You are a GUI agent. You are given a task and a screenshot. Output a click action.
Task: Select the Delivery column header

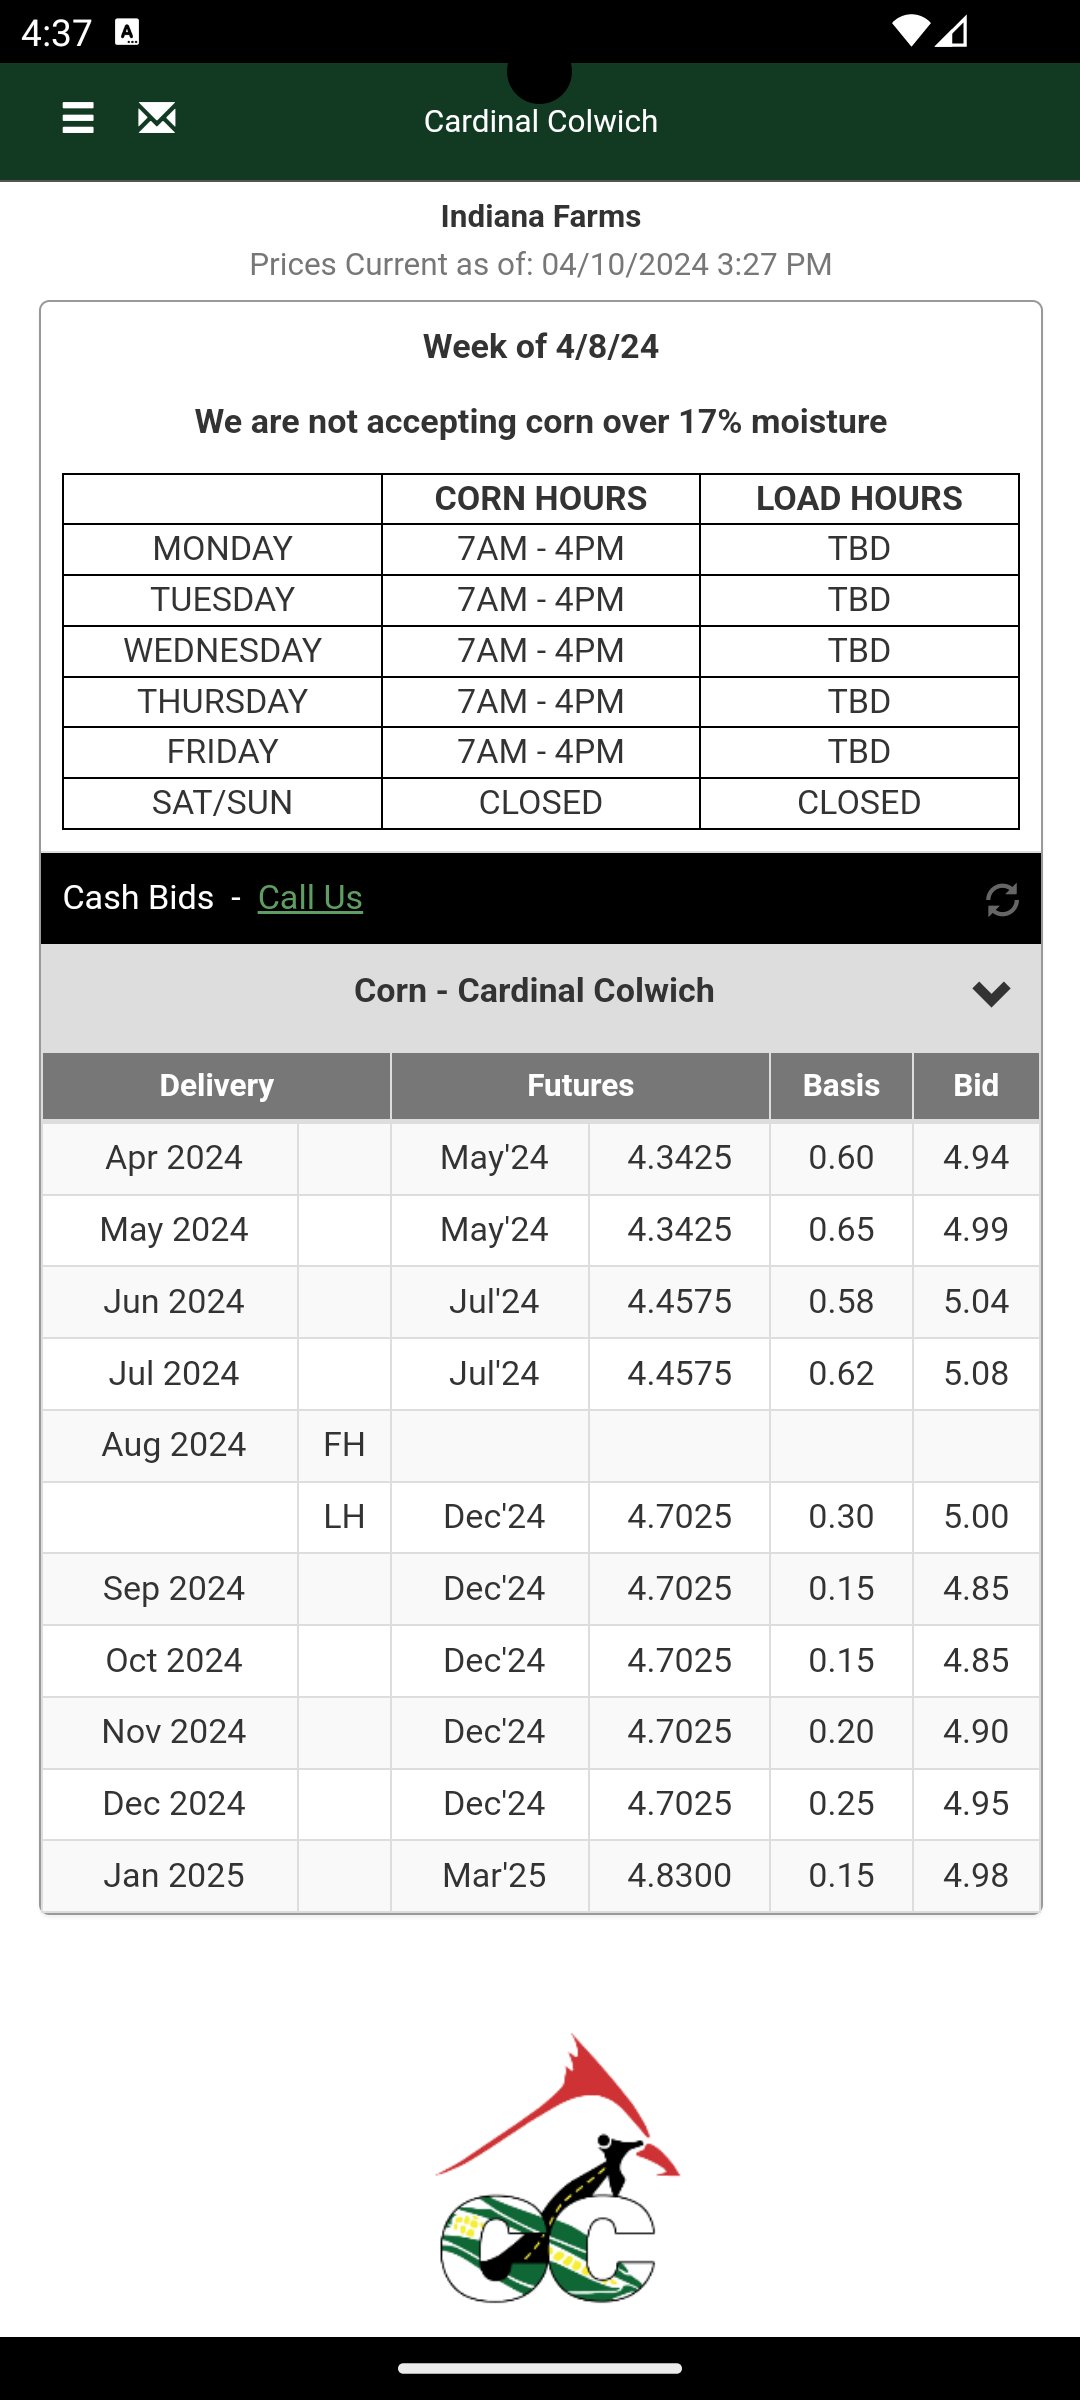point(216,1085)
